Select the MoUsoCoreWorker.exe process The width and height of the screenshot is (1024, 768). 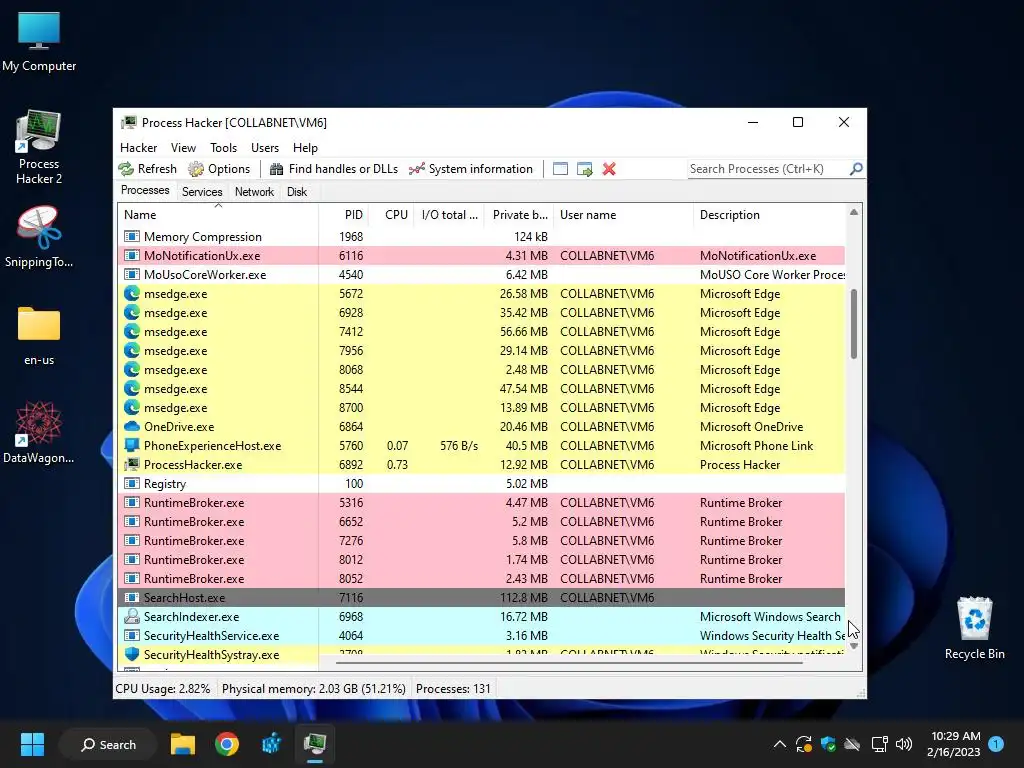coord(481,275)
